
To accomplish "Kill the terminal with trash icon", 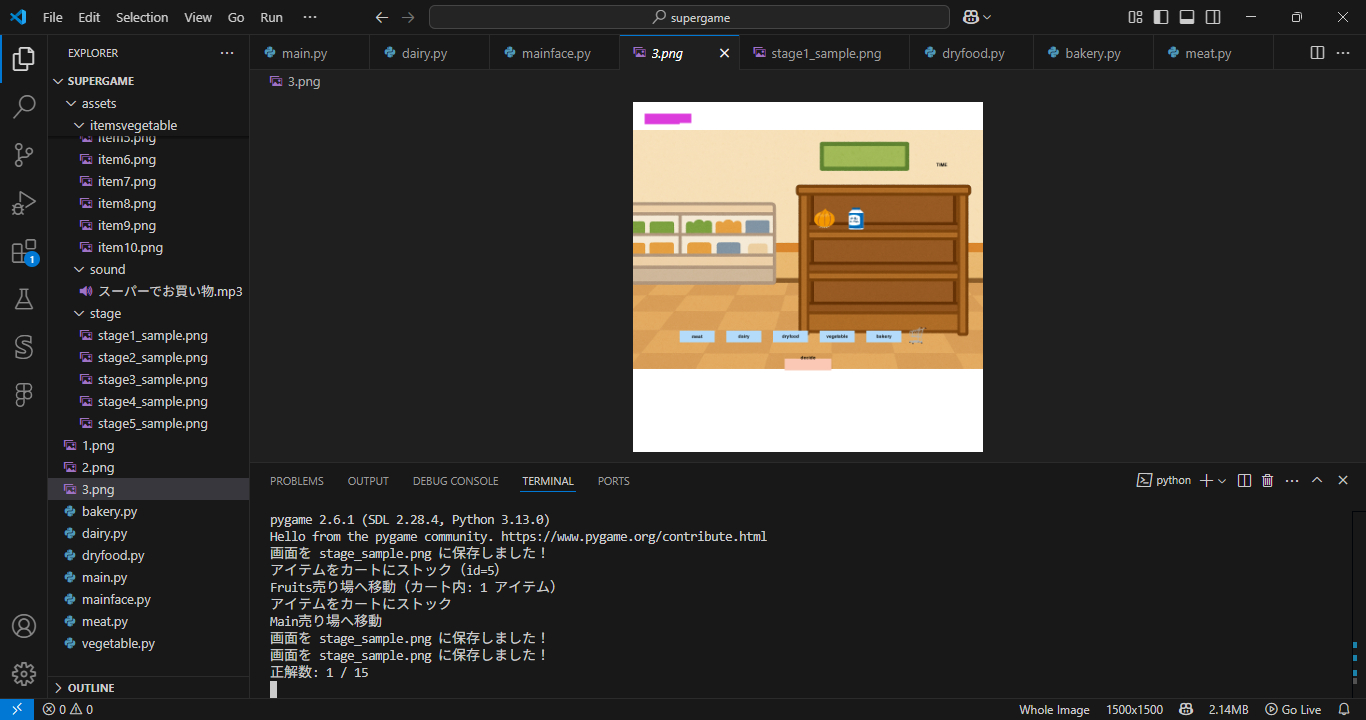I will point(1267,481).
